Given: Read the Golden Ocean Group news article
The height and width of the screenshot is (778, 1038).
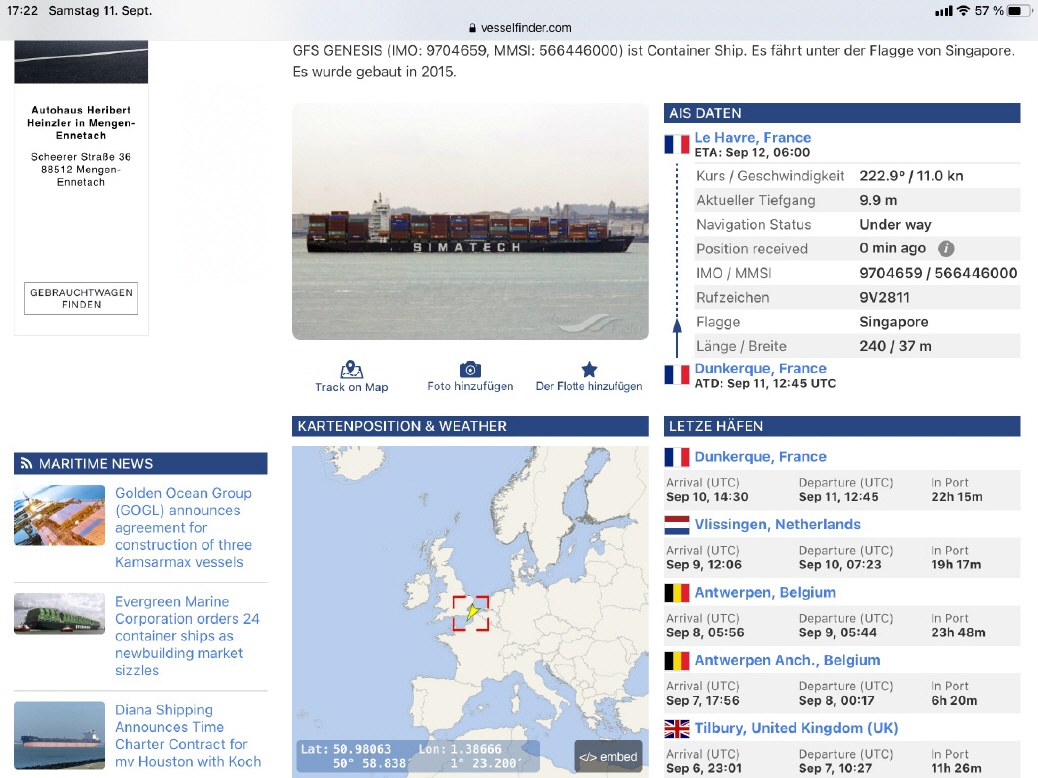Looking at the screenshot, I should coord(183,527).
